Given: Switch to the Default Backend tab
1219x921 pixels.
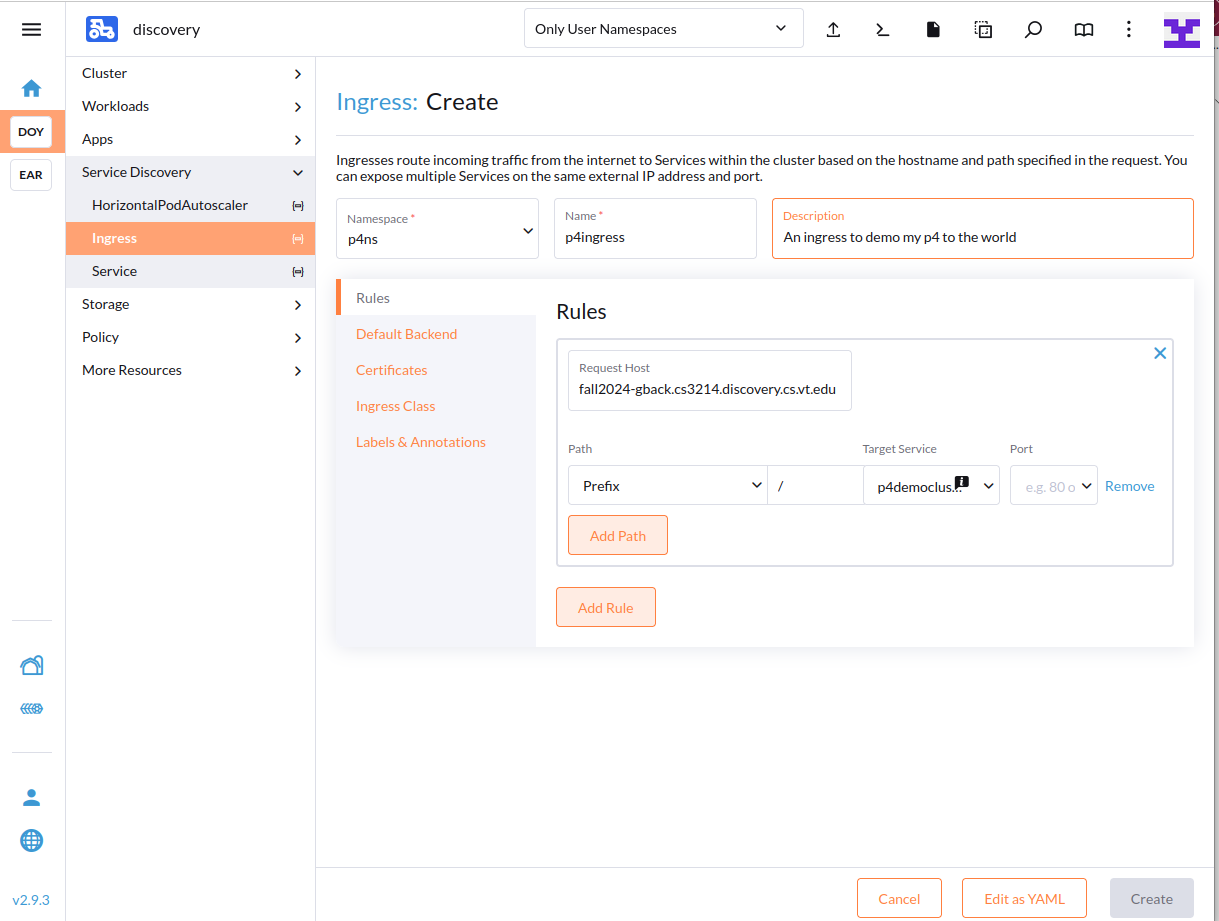Looking at the screenshot, I should point(406,334).
